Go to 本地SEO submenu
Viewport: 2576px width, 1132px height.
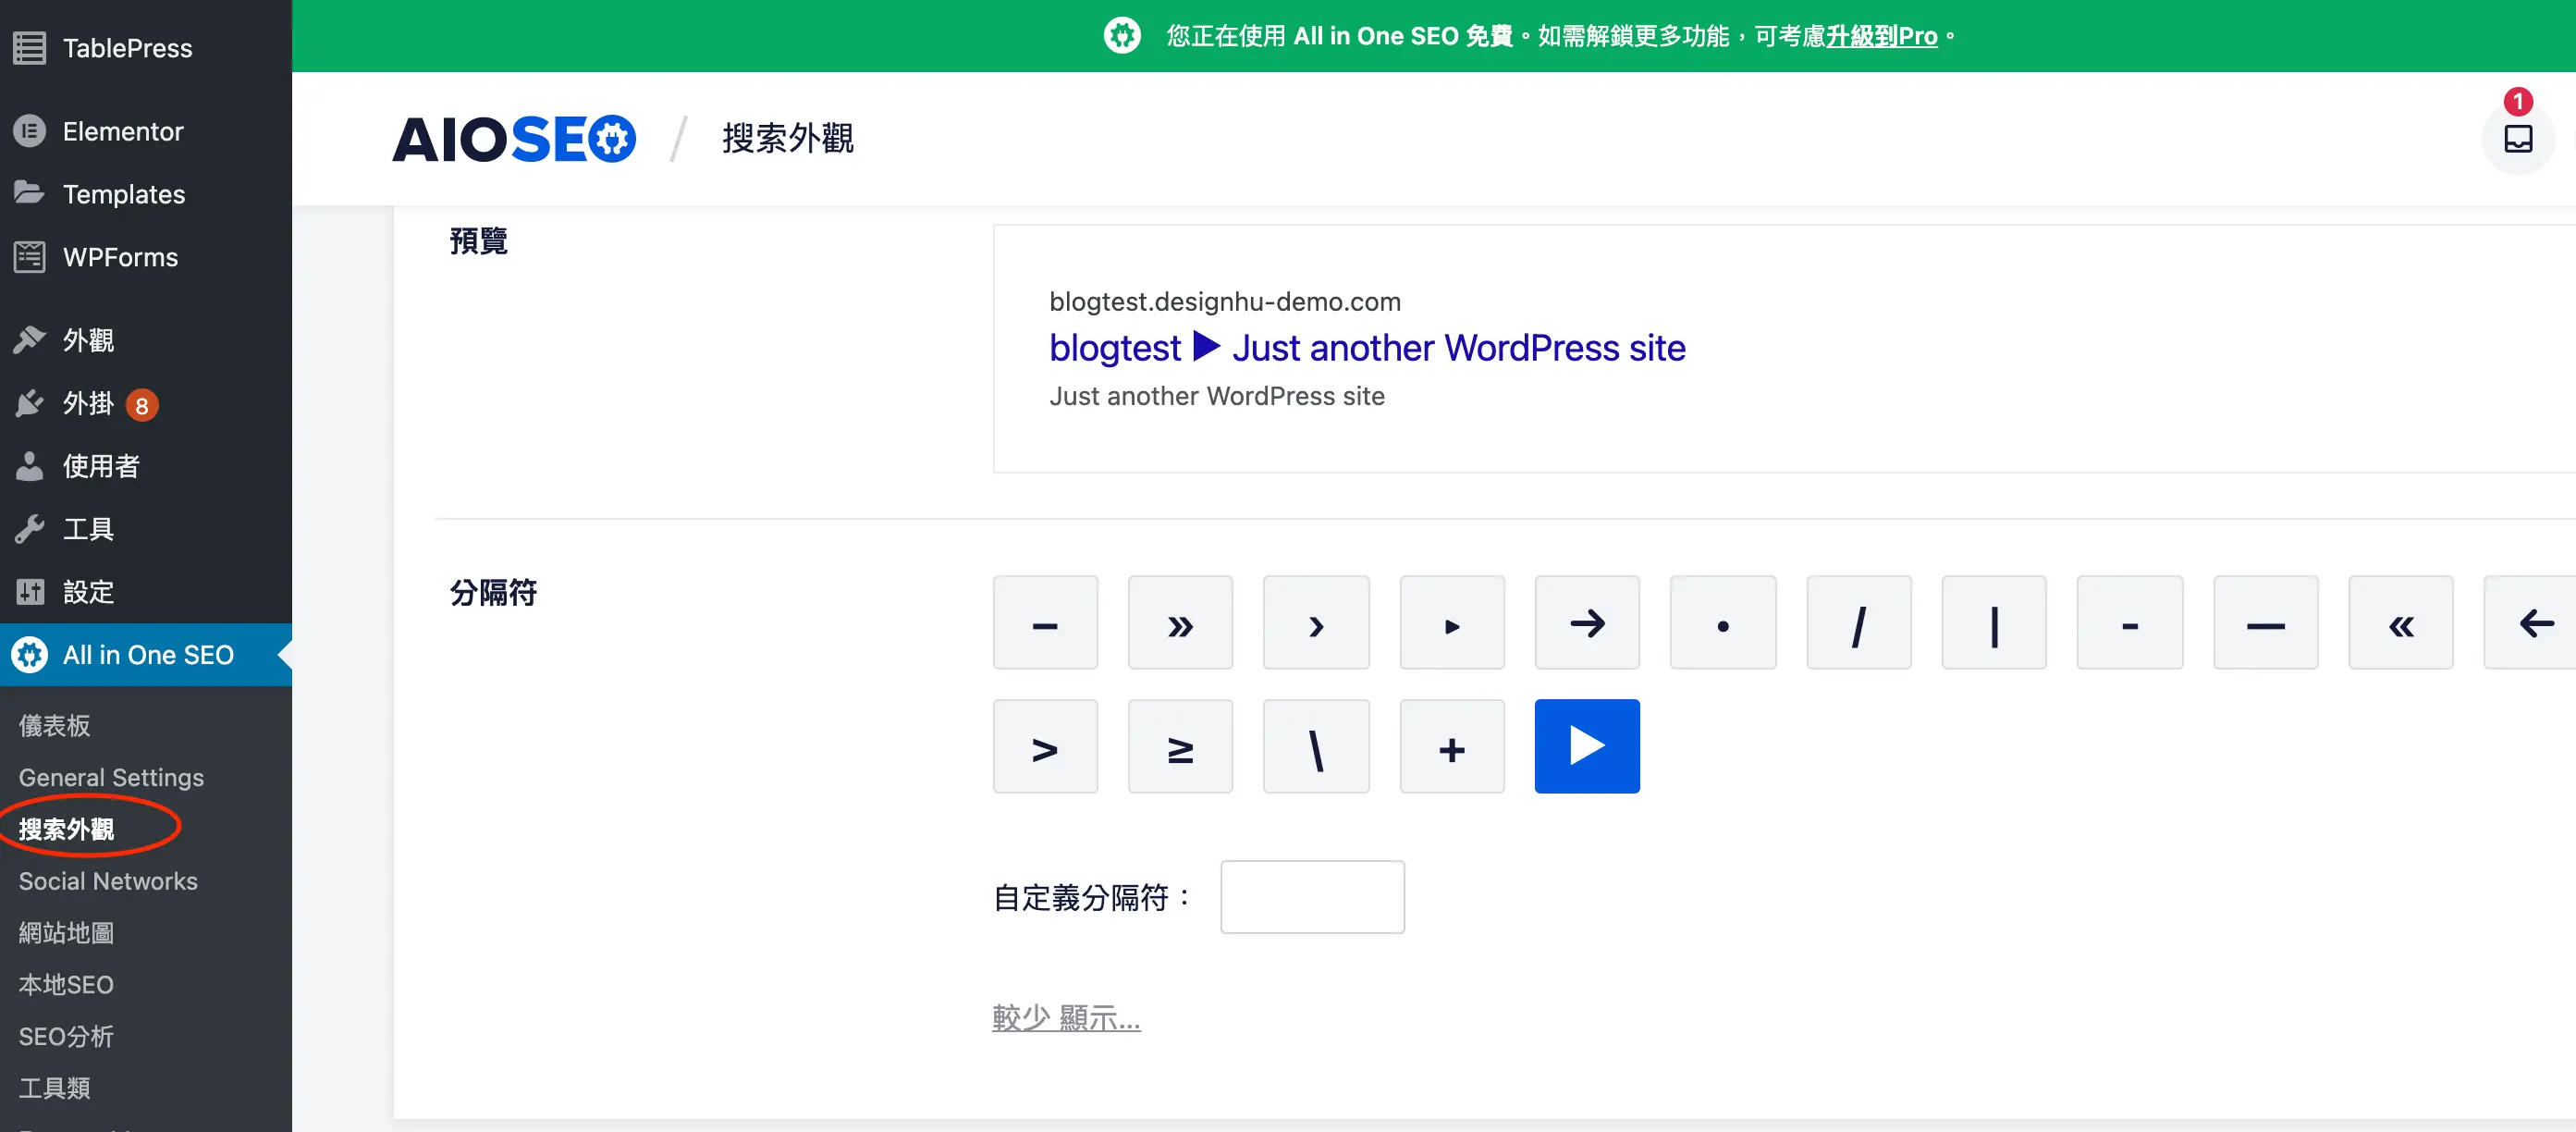click(x=66, y=985)
